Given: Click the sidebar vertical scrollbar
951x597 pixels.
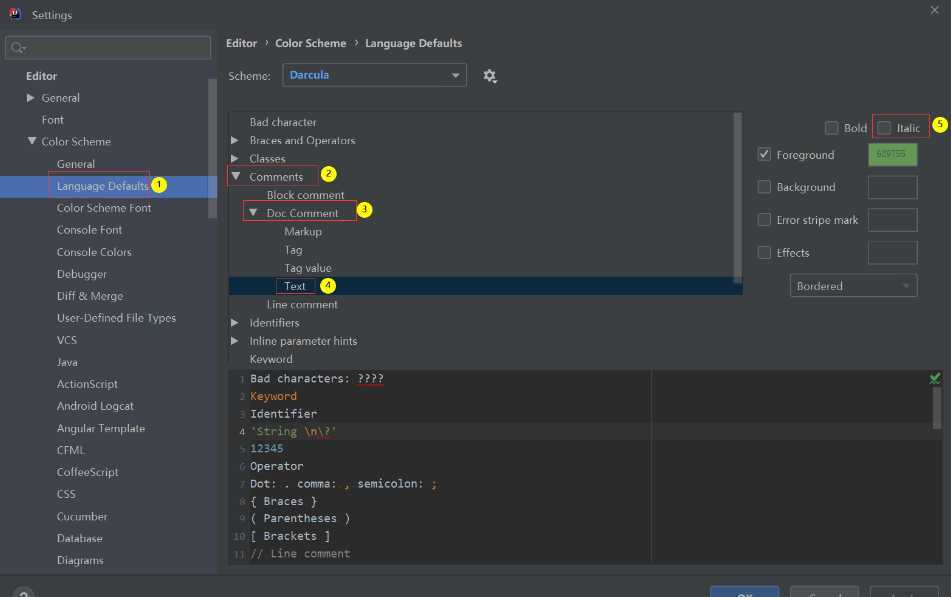Looking at the screenshot, I should [212, 149].
